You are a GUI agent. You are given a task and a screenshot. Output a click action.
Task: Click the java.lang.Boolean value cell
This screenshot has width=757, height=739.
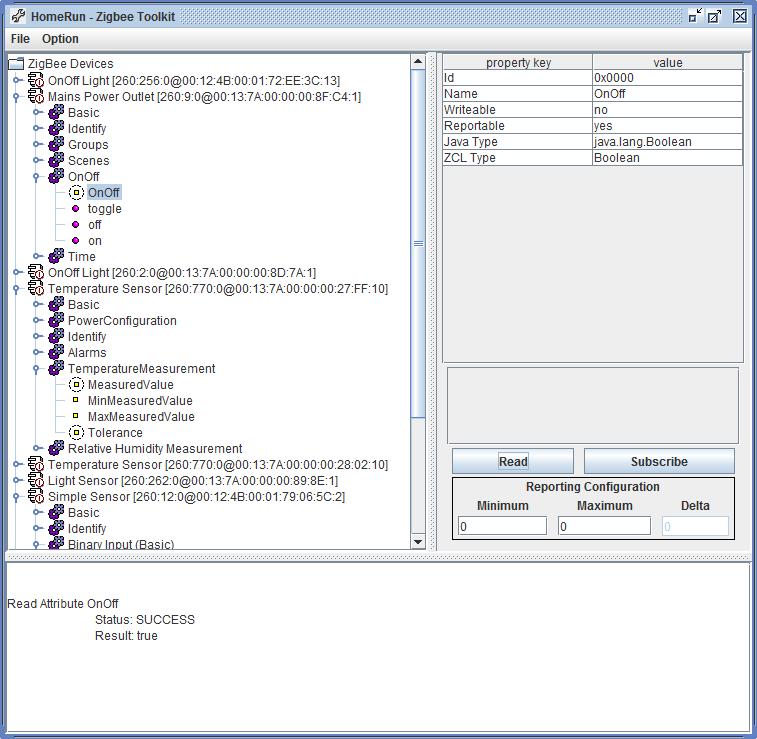(667, 141)
